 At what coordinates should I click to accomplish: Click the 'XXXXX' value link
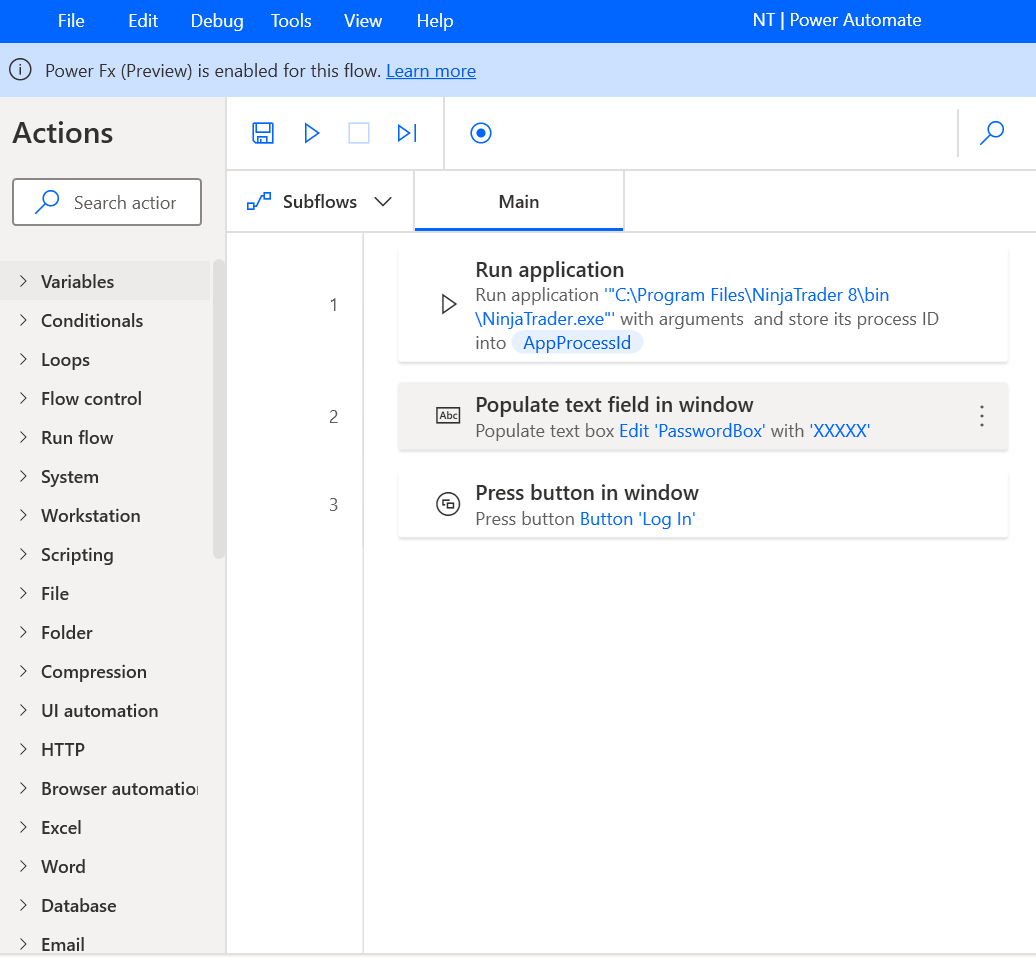click(x=839, y=431)
